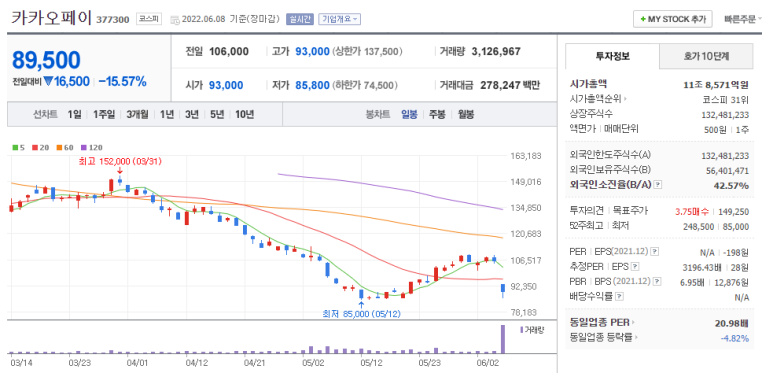This screenshot has height=373, width=773.
Task: Select the 5년 line chart period
Action: (x=217, y=114)
